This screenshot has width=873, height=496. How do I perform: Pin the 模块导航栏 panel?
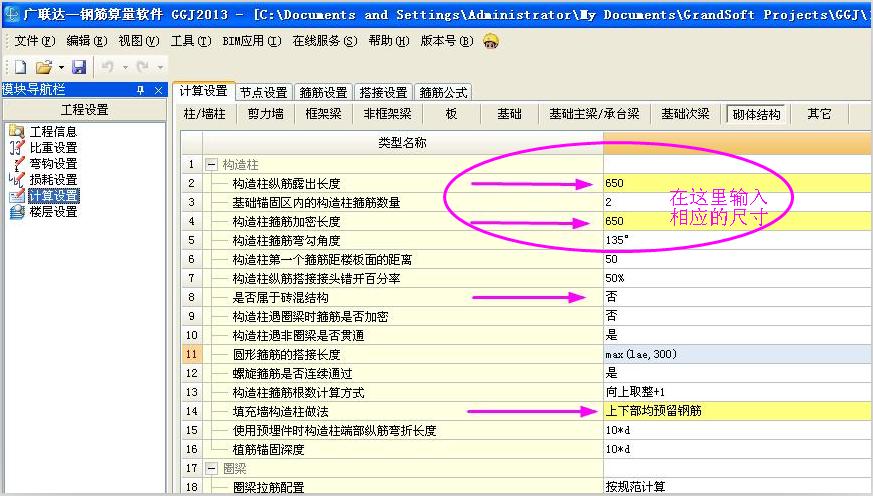(140, 90)
